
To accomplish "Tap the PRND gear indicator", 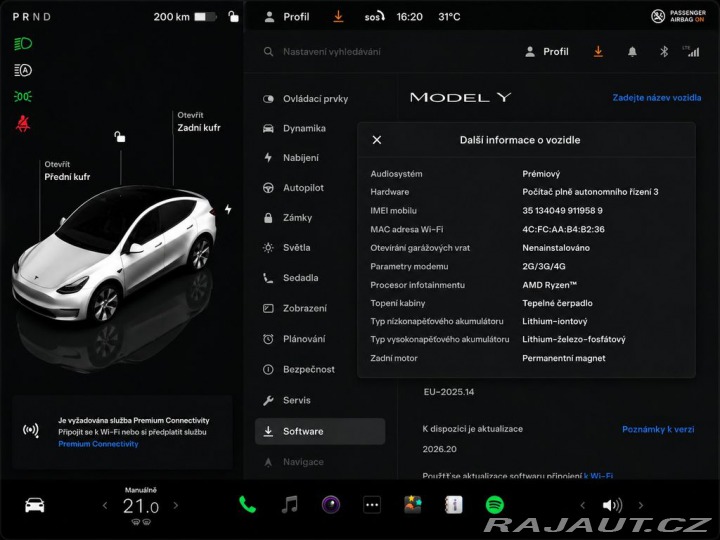I will [x=32, y=17].
